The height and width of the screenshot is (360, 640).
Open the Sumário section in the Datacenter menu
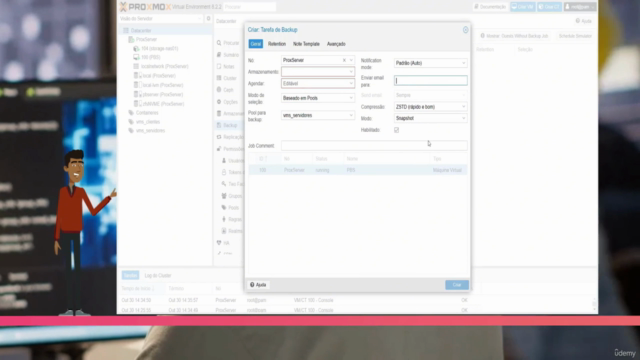pos(231,55)
